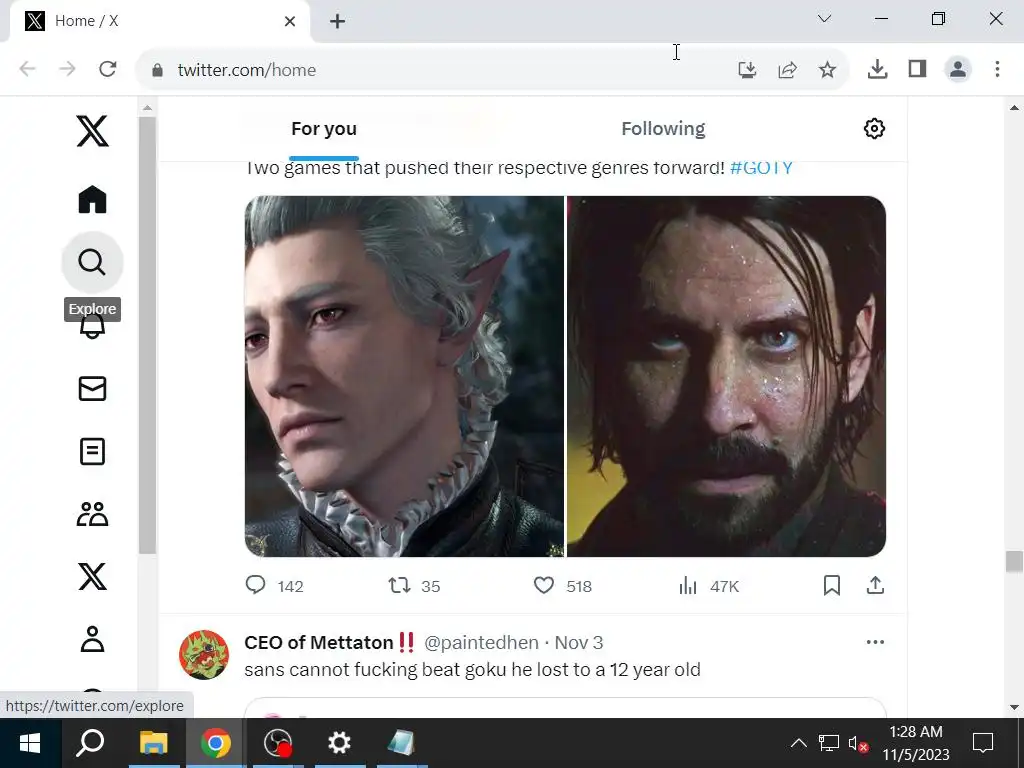Open the Nov 3 post timestamp
This screenshot has width=1024, height=768.
coord(579,643)
